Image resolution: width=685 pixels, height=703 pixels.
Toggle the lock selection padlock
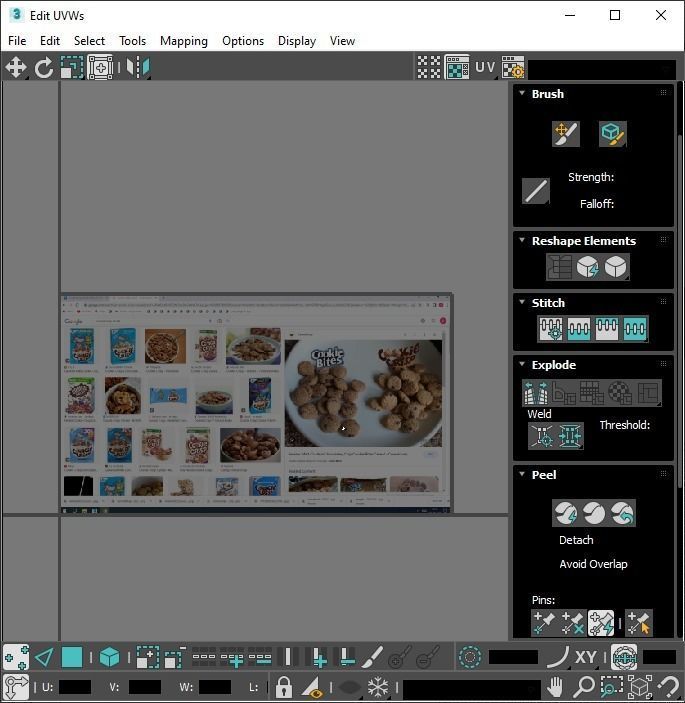pos(283,686)
